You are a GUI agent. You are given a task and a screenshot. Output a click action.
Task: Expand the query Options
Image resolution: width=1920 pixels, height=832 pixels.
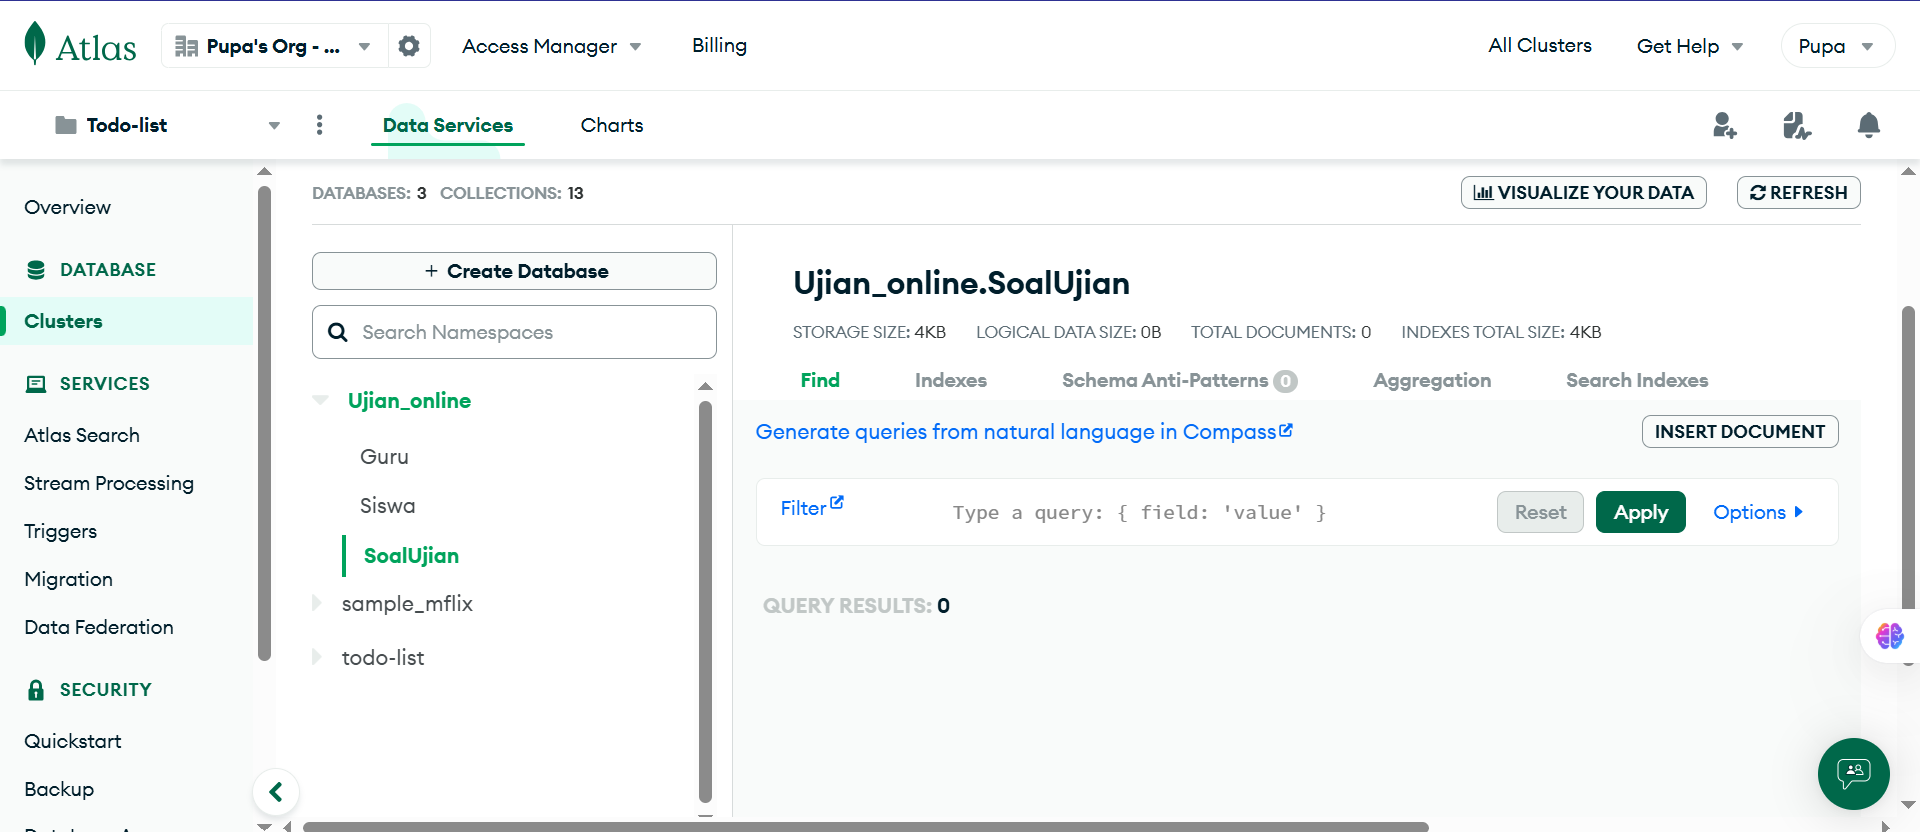(x=1757, y=512)
